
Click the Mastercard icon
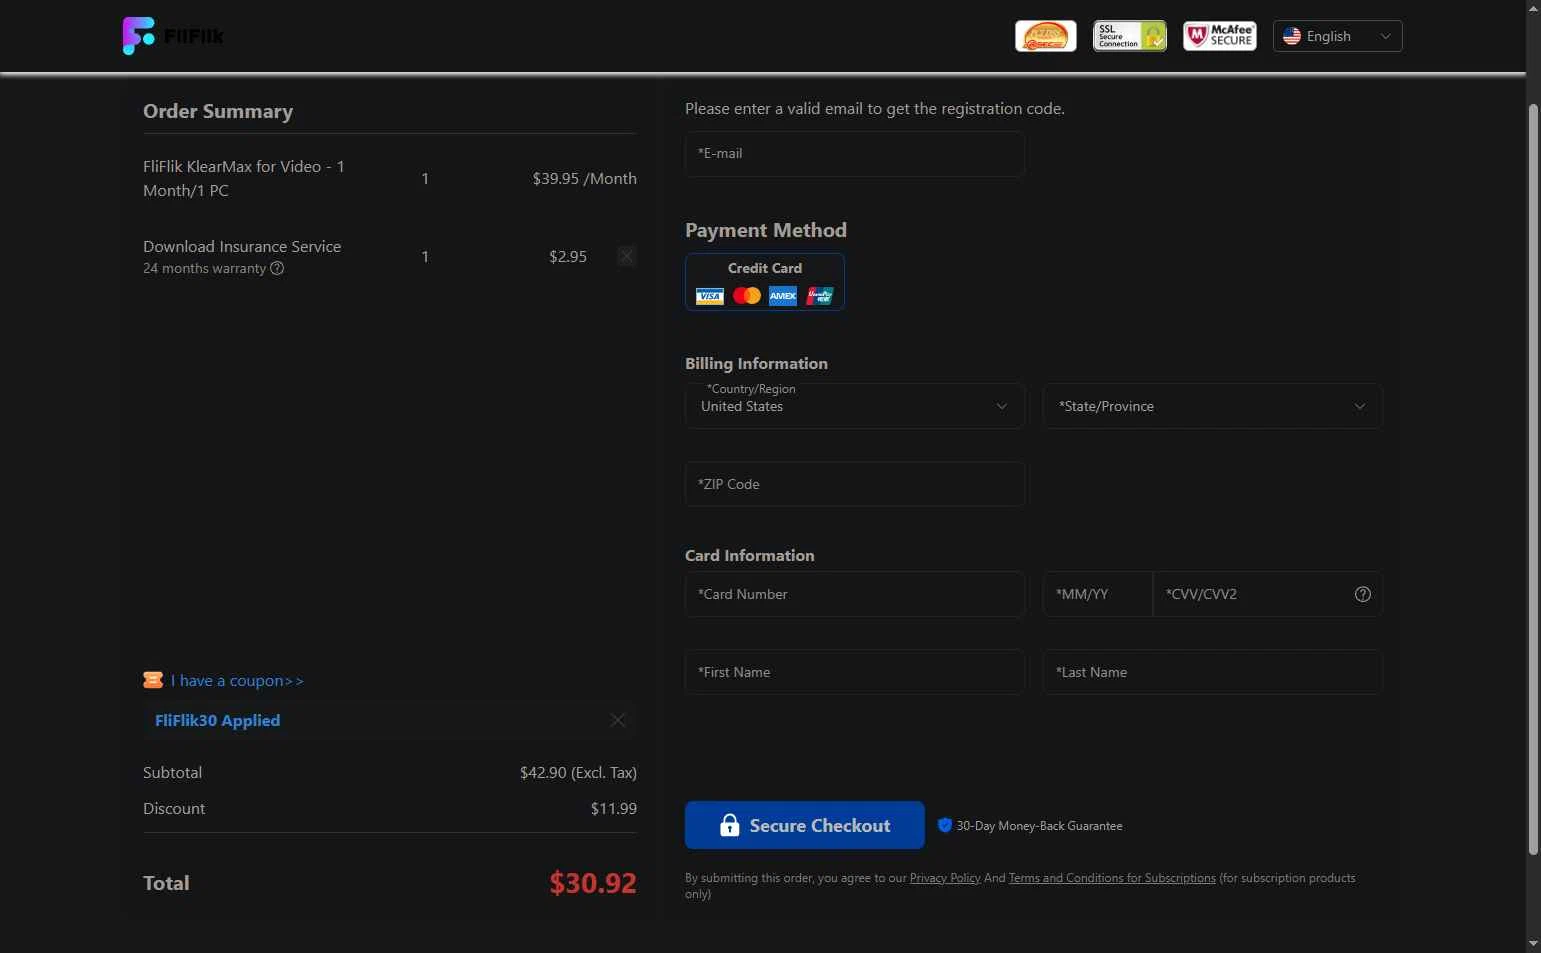(x=747, y=296)
